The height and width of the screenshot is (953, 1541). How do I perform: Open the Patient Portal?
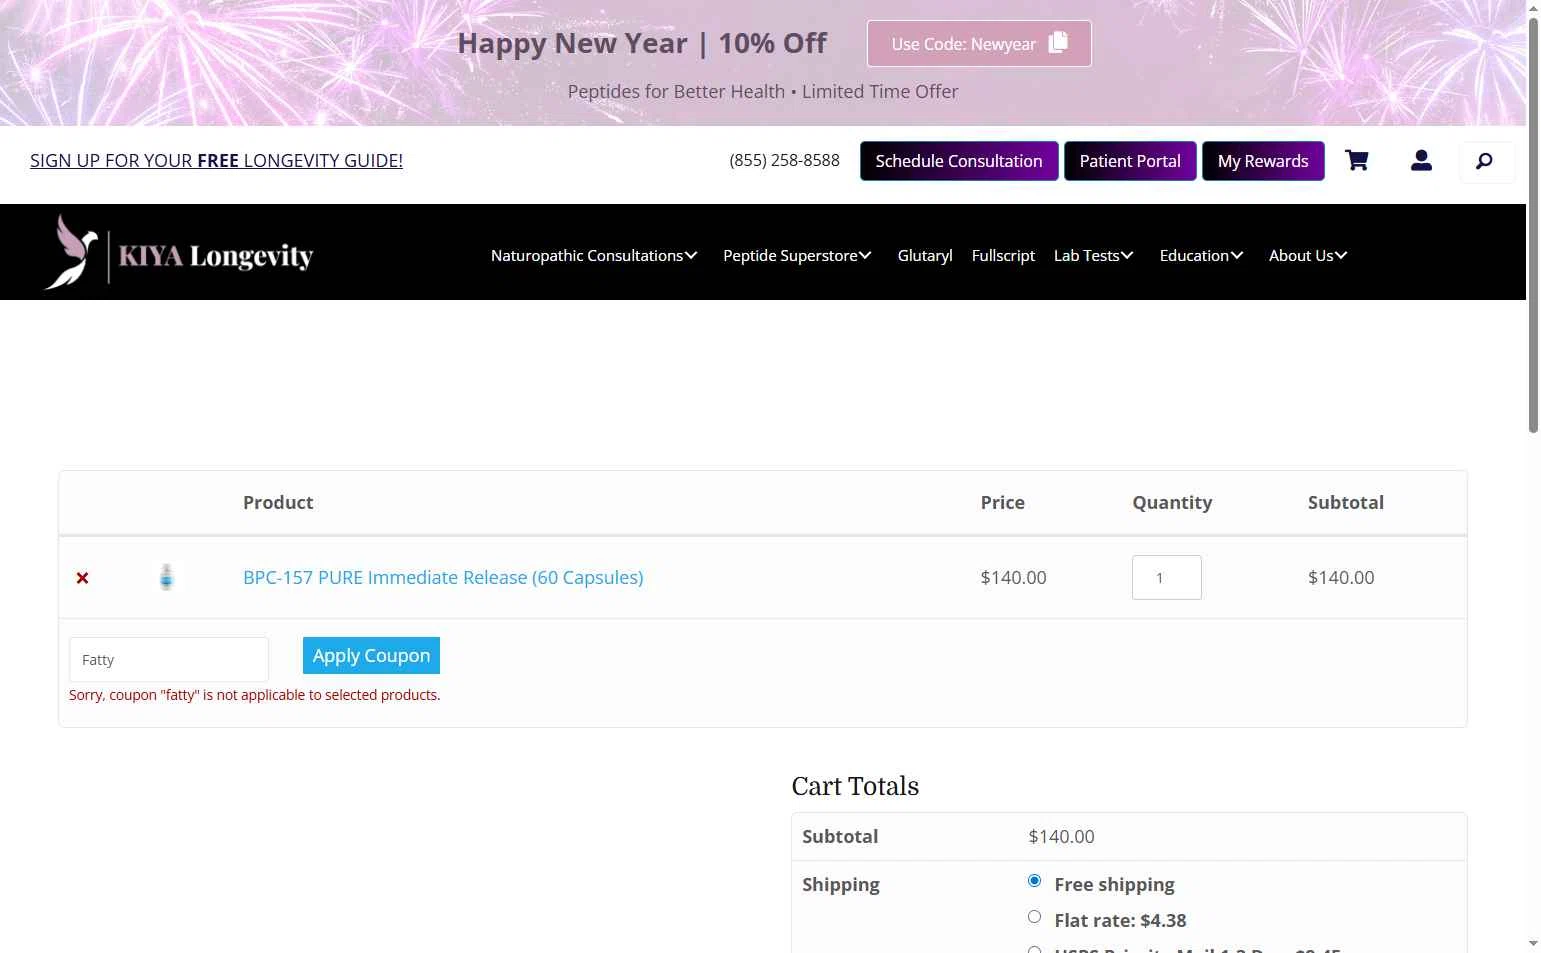[1130, 161]
